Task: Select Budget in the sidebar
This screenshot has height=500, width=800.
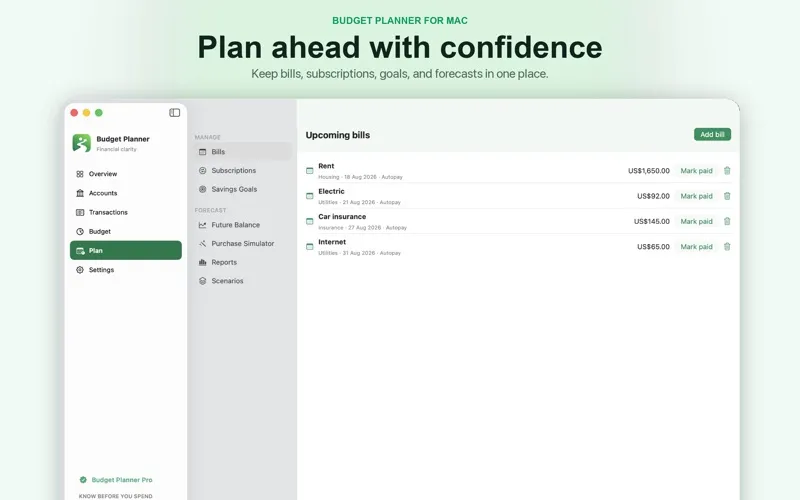Action: coord(126,231)
